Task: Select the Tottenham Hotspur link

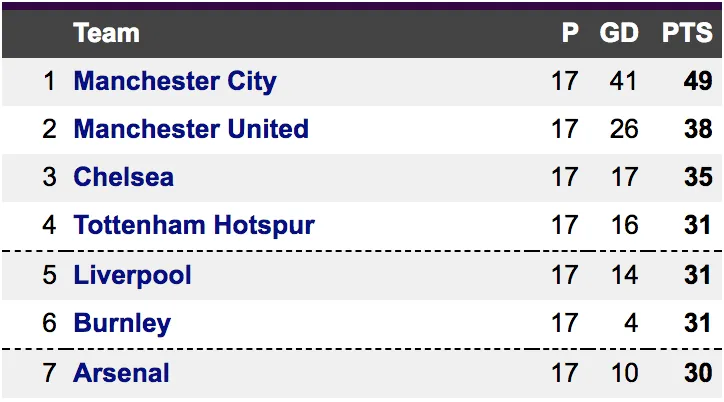Action: click(194, 226)
